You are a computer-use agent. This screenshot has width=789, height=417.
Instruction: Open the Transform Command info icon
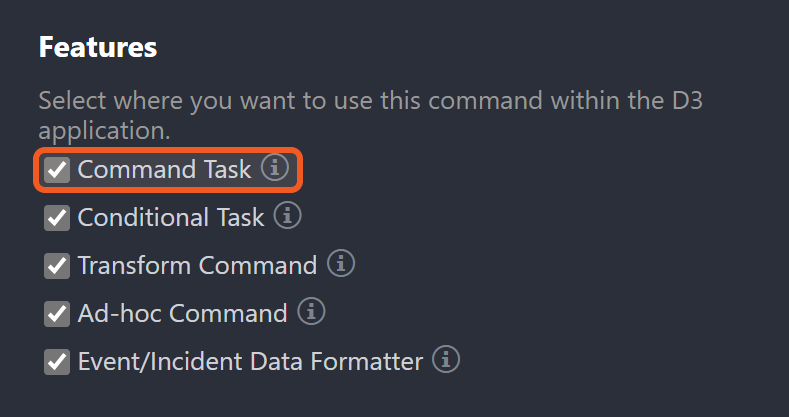coord(341,264)
